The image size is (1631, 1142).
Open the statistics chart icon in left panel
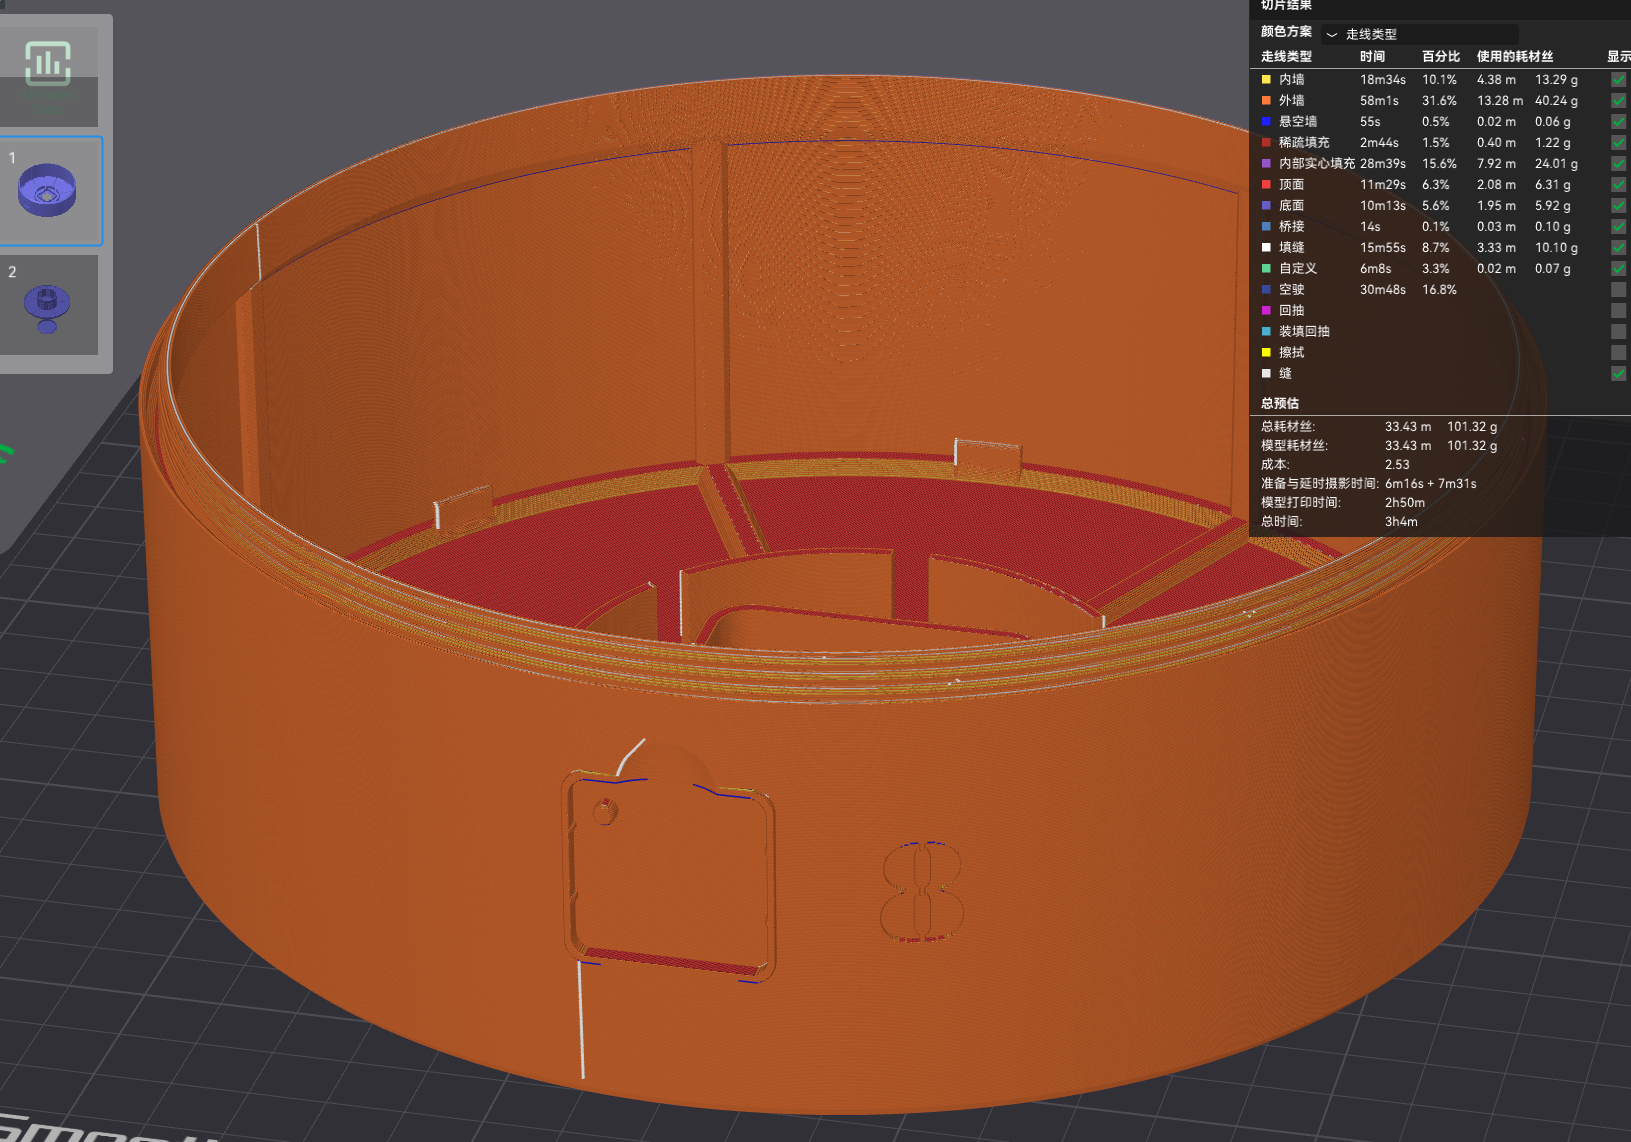47,64
